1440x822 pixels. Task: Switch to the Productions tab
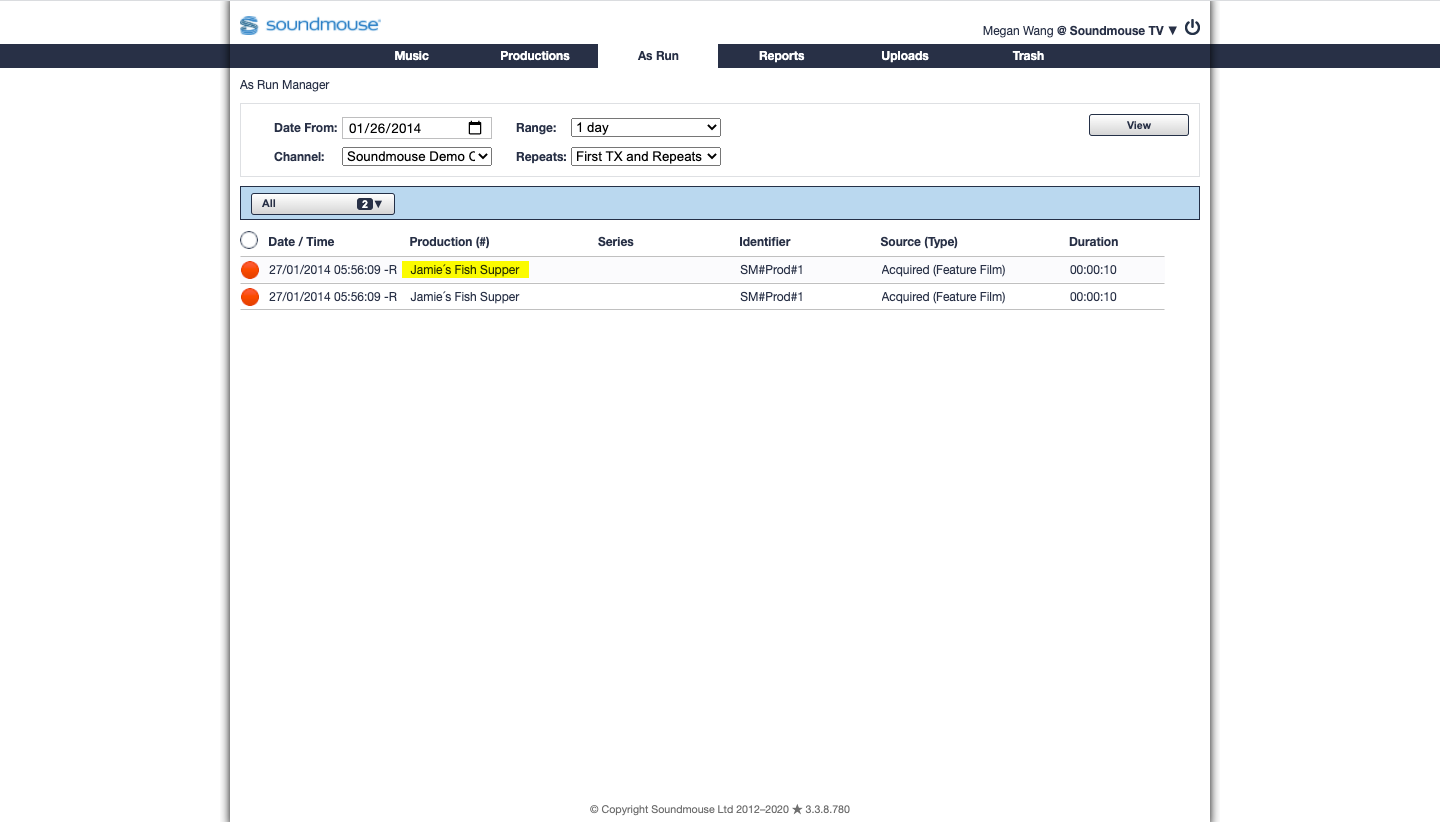(x=535, y=56)
